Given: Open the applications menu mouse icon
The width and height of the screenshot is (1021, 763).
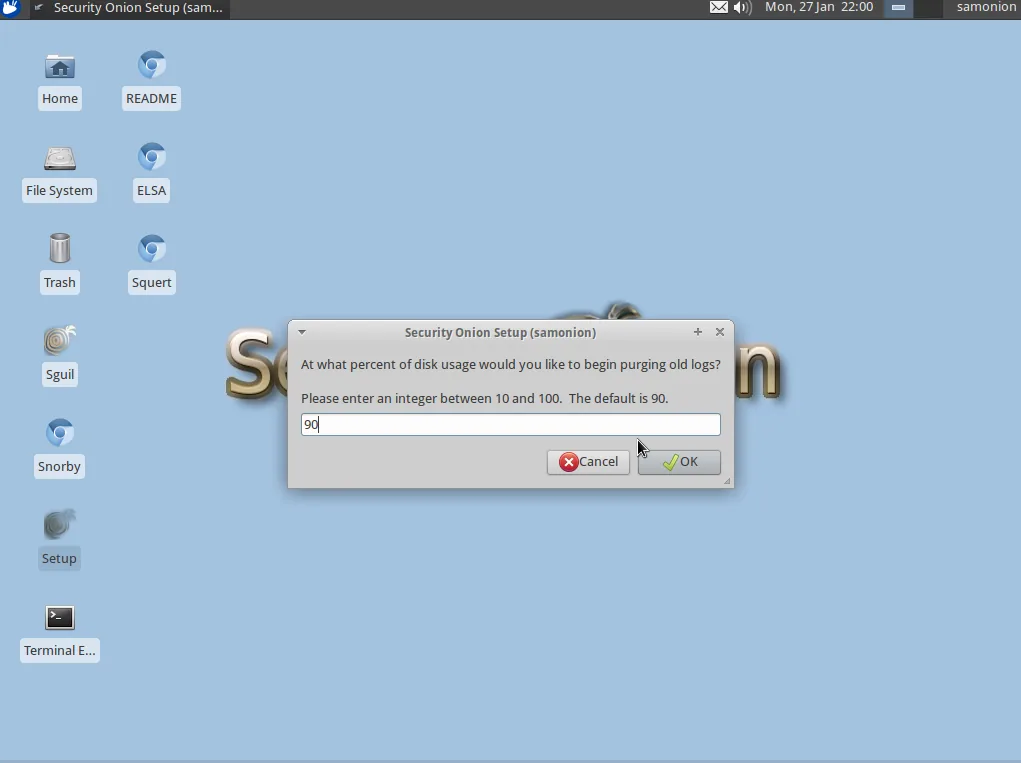Looking at the screenshot, I should 10,8.
